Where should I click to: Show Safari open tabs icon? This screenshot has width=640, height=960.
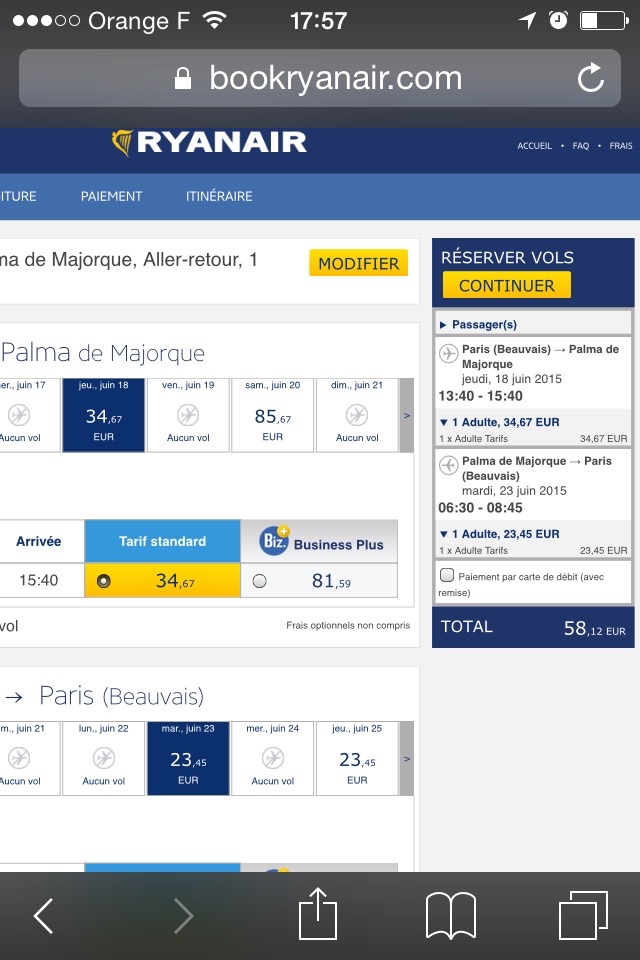tap(583, 915)
